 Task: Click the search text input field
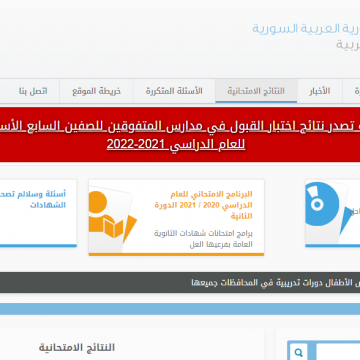pos(338,352)
